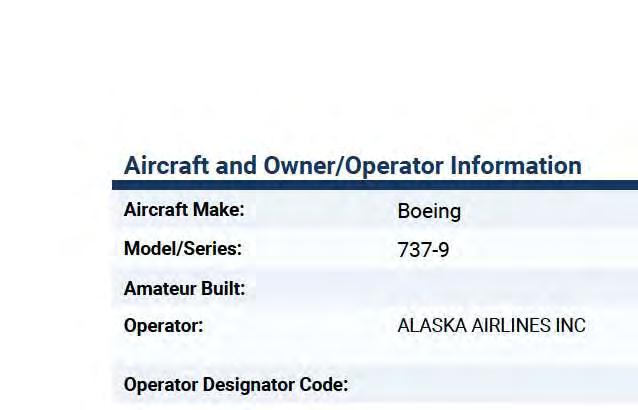638x410 pixels.
Task: Click the word "Designator" in bottom label
Action: point(250,384)
